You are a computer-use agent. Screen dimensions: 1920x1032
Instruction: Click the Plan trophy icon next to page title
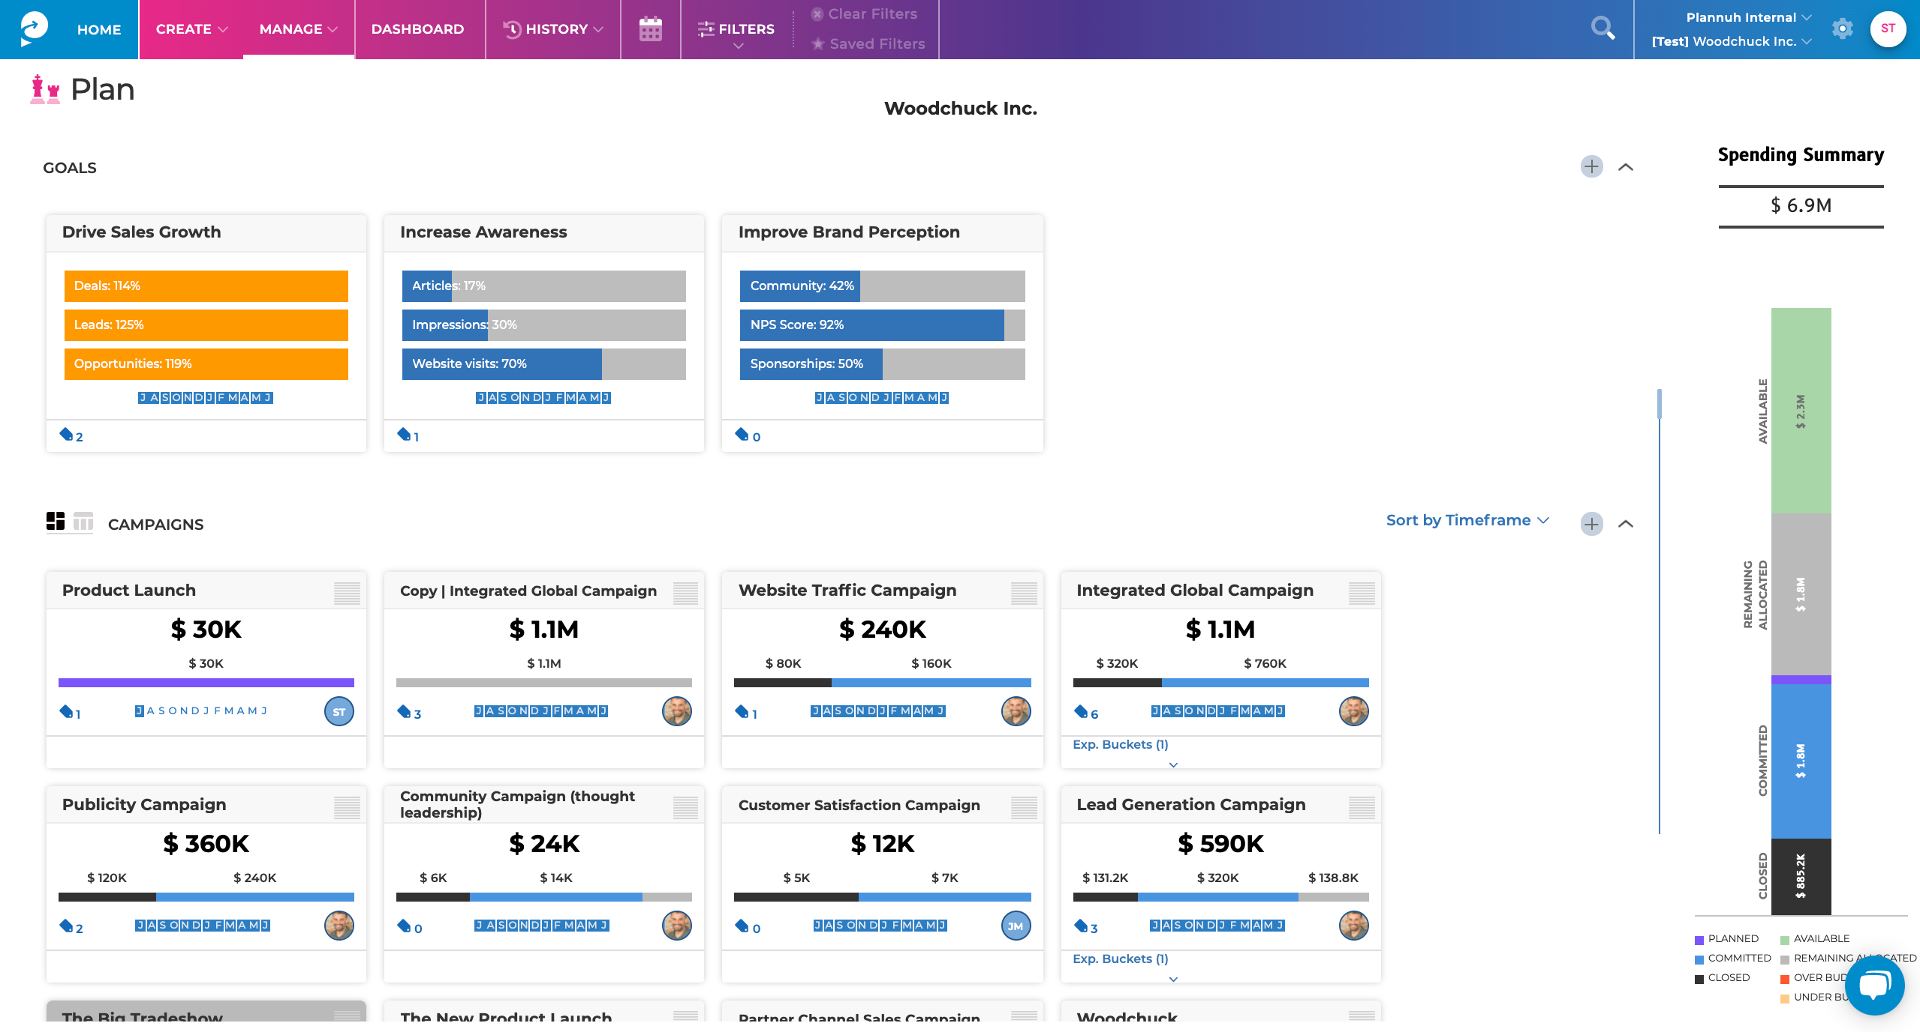point(44,89)
